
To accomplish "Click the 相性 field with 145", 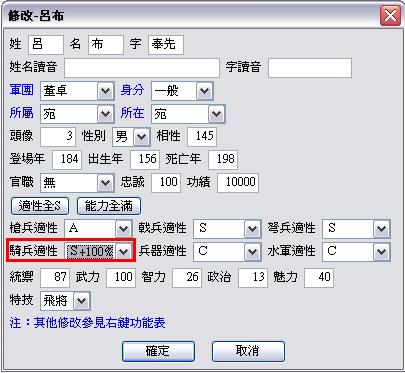I will pos(202,137).
